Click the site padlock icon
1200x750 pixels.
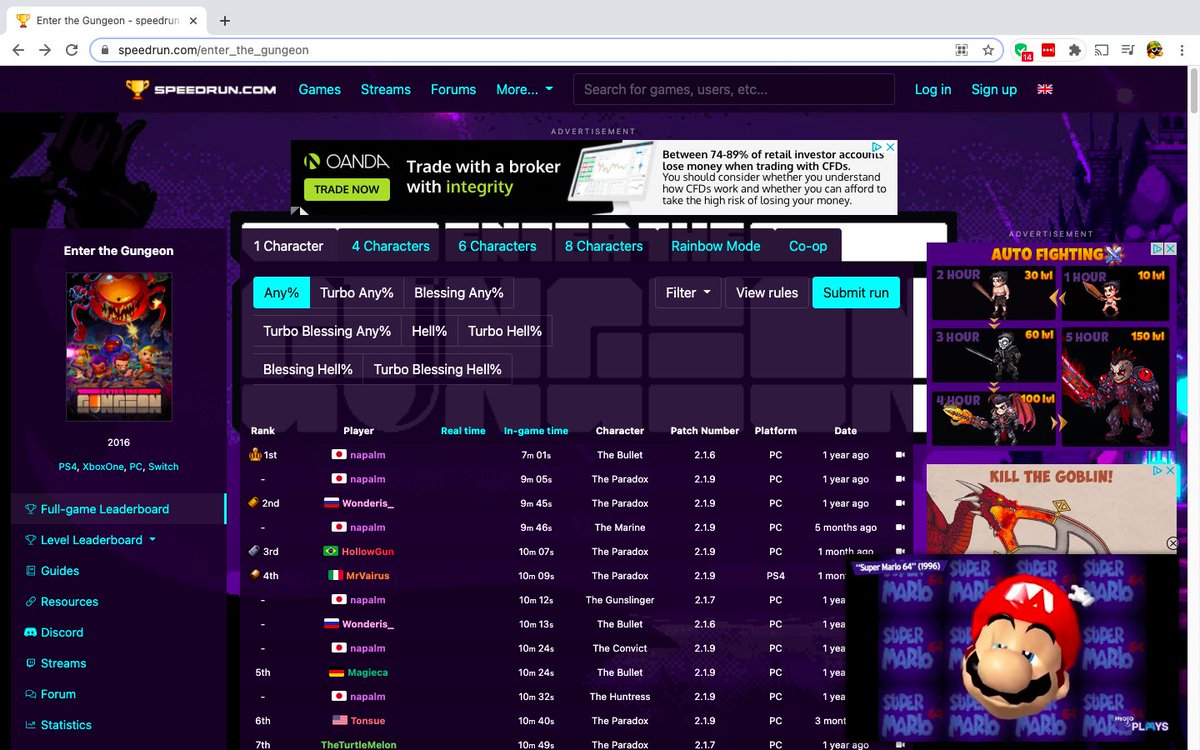[x=105, y=50]
